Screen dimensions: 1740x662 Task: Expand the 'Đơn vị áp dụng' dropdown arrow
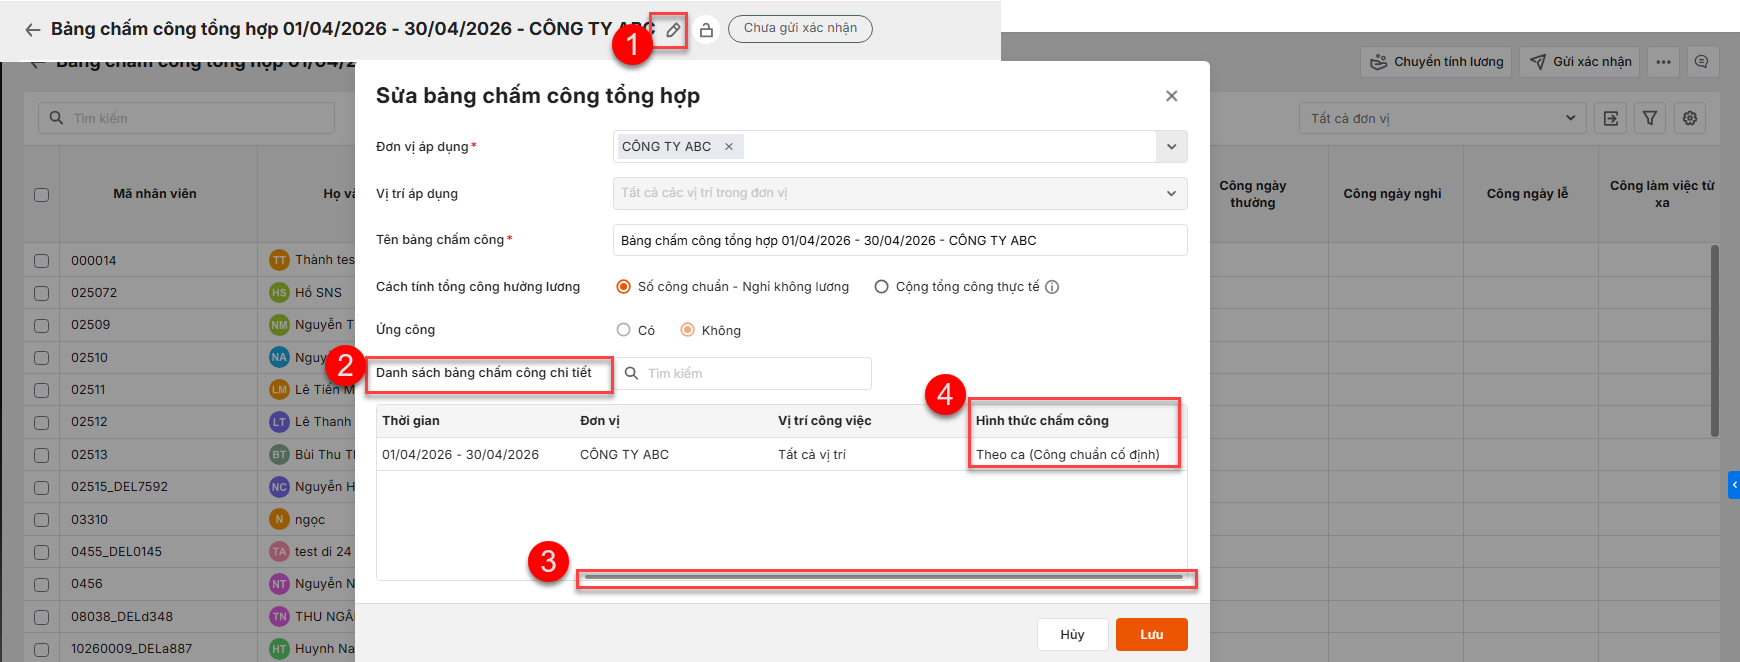pyautogui.click(x=1171, y=147)
